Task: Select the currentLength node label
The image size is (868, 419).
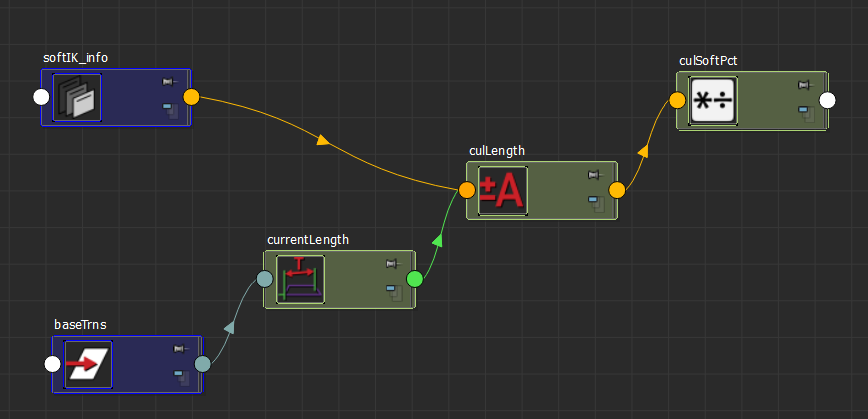Action: click(x=308, y=240)
